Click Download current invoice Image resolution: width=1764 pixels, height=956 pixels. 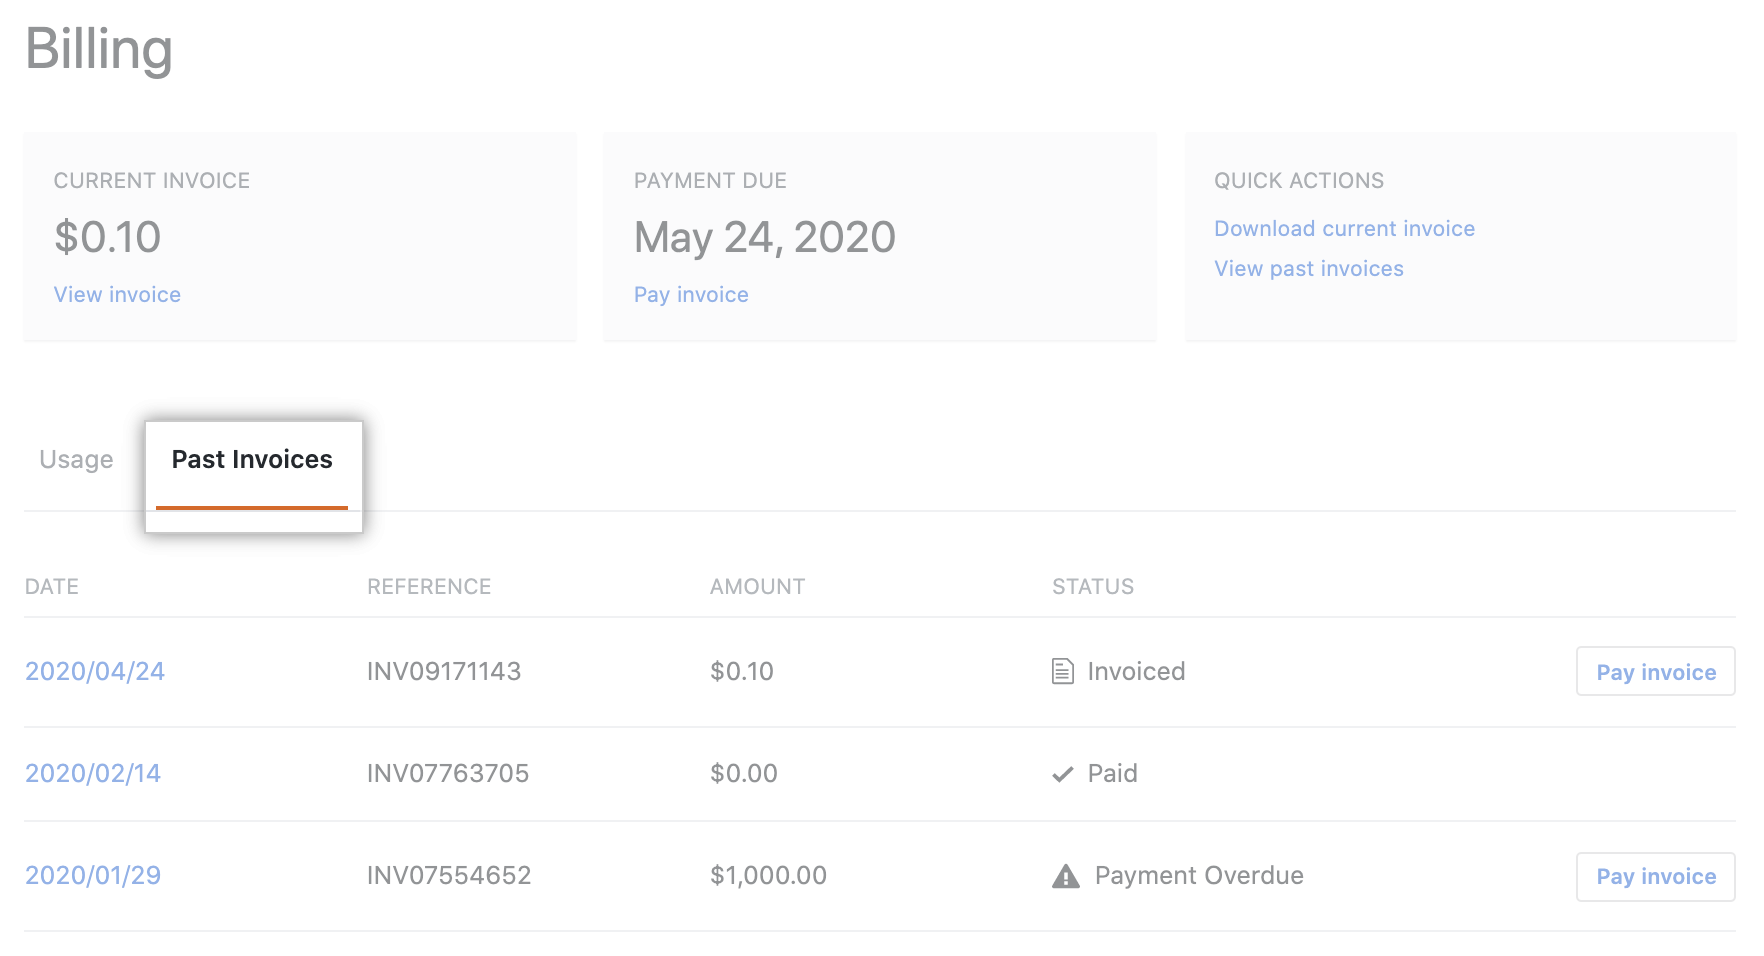pos(1344,229)
